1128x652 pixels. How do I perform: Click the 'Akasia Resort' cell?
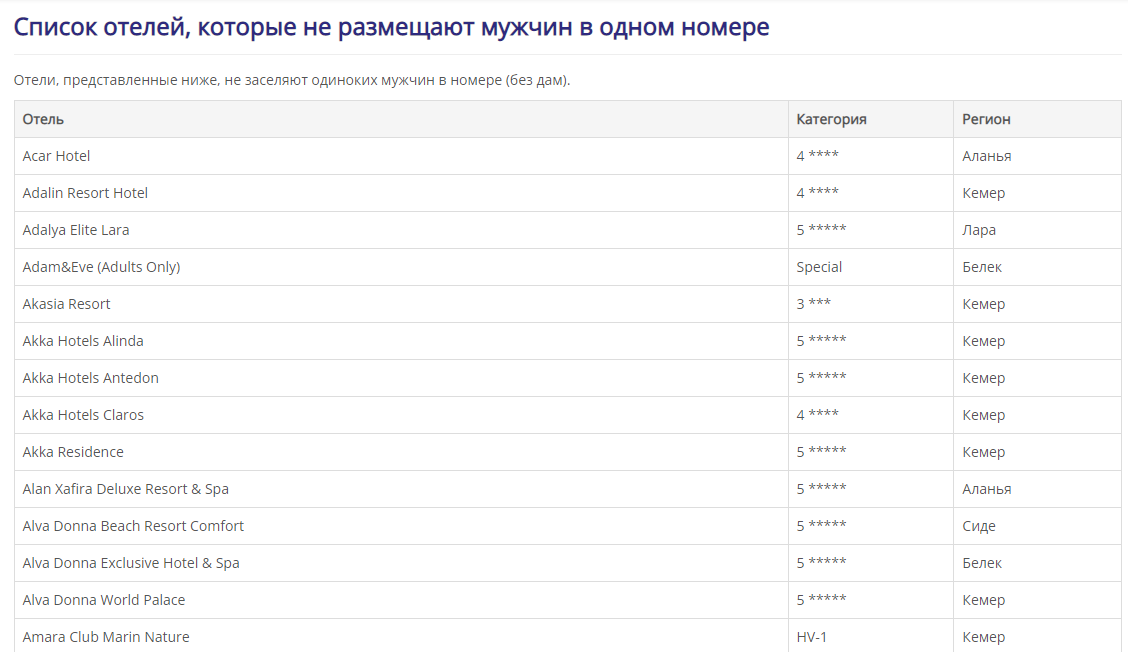(401, 304)
